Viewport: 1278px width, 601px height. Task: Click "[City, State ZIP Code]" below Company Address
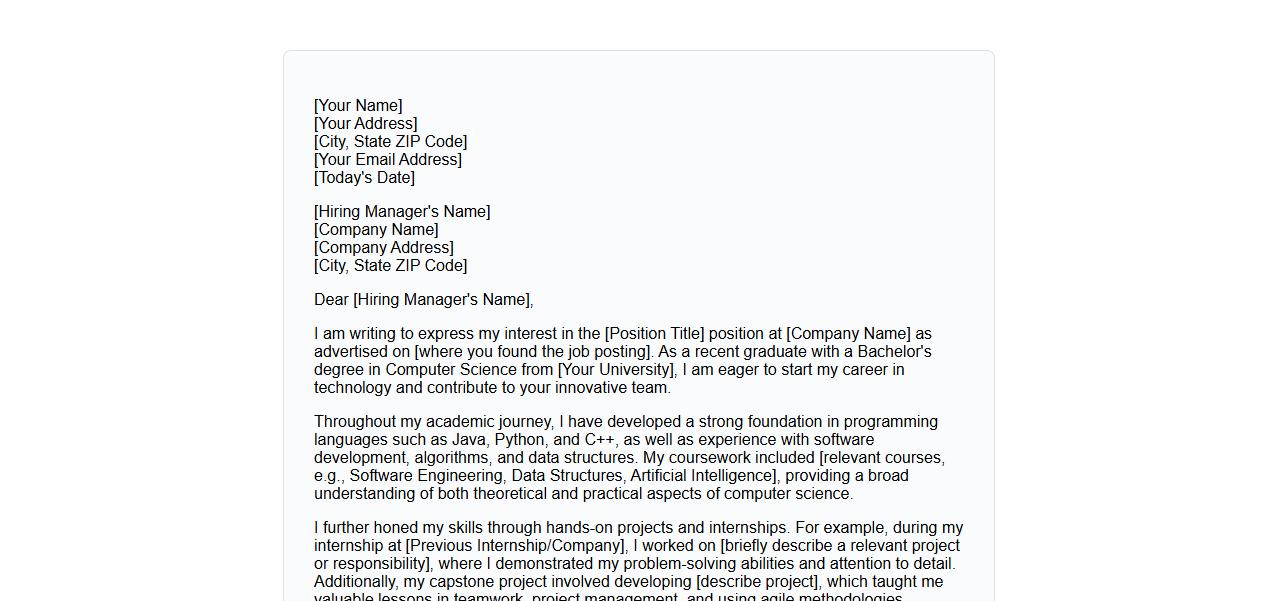click(x=390, y=266)
